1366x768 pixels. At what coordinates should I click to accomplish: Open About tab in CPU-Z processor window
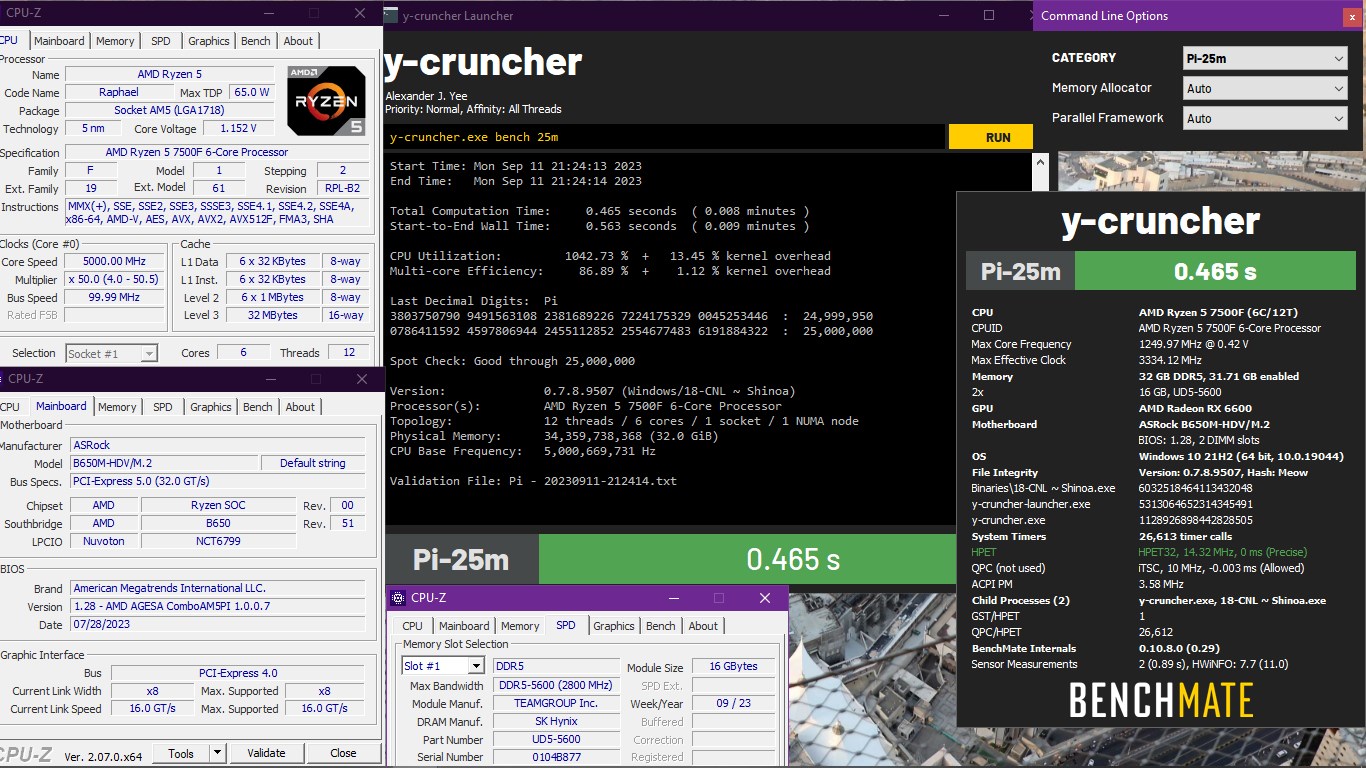[298, 41]
